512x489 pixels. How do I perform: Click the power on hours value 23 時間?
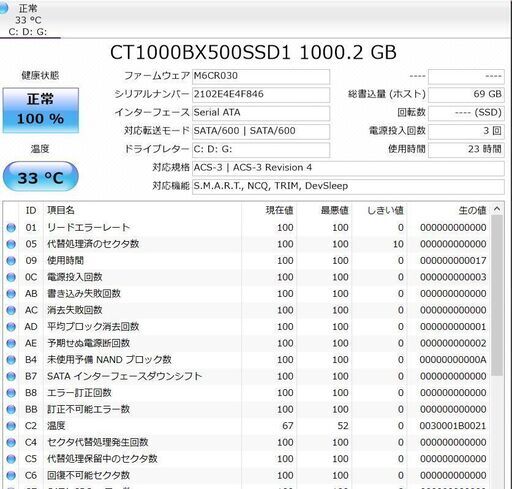point(466,150)
